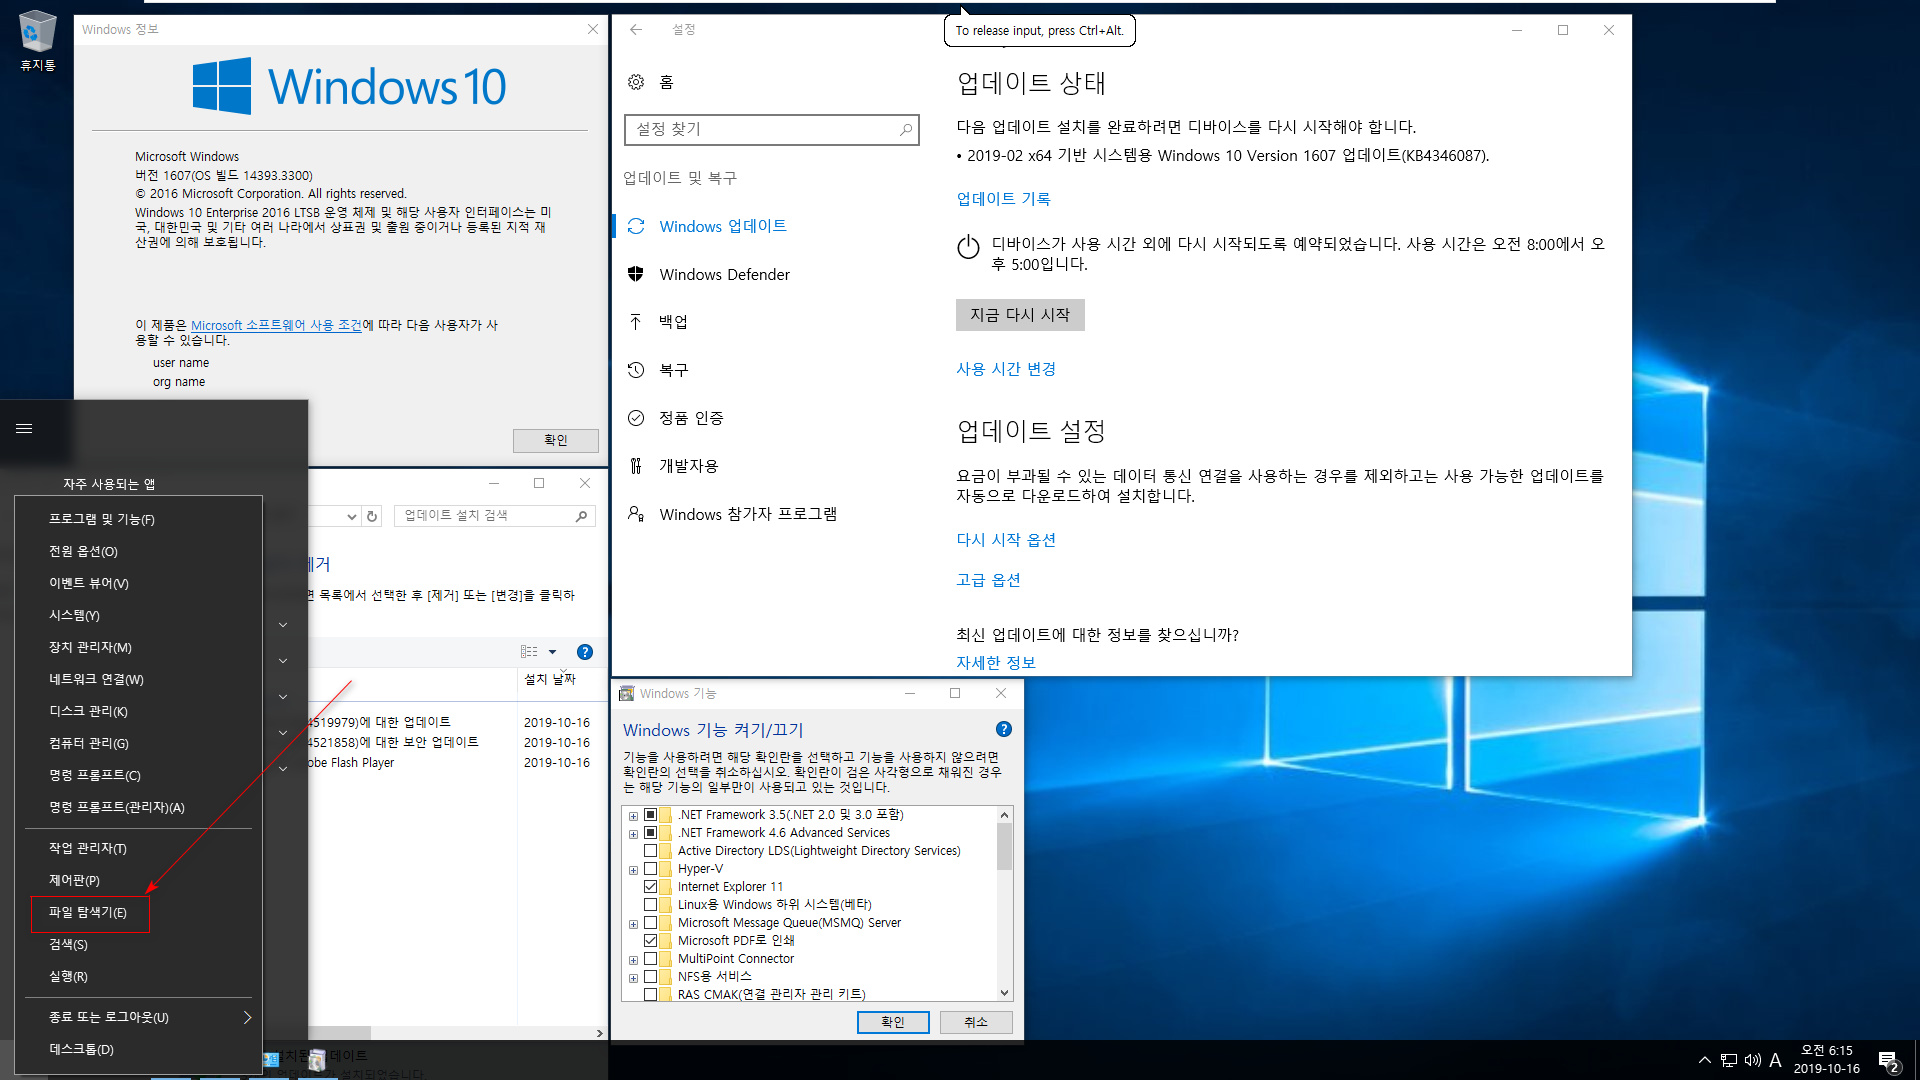Check Linux용 Windows 하위 시스템 checkbox

tap(651, 905)
